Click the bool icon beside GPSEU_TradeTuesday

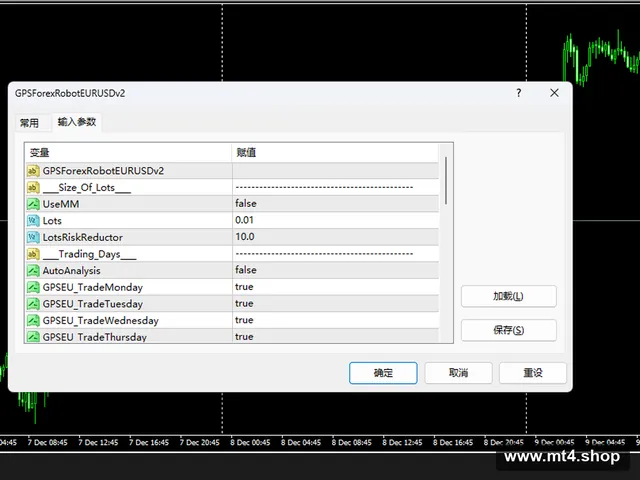pyautogui.click(x=33, y=304)
